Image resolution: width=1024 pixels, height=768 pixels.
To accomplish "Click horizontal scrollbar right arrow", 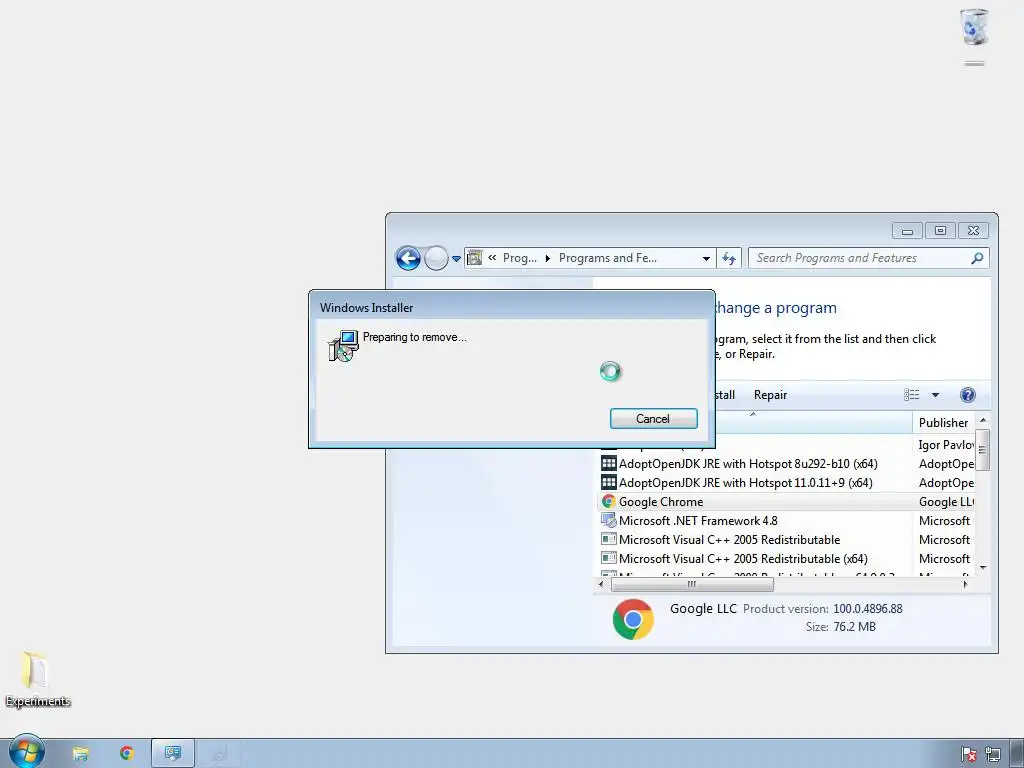I will [966, 584].
